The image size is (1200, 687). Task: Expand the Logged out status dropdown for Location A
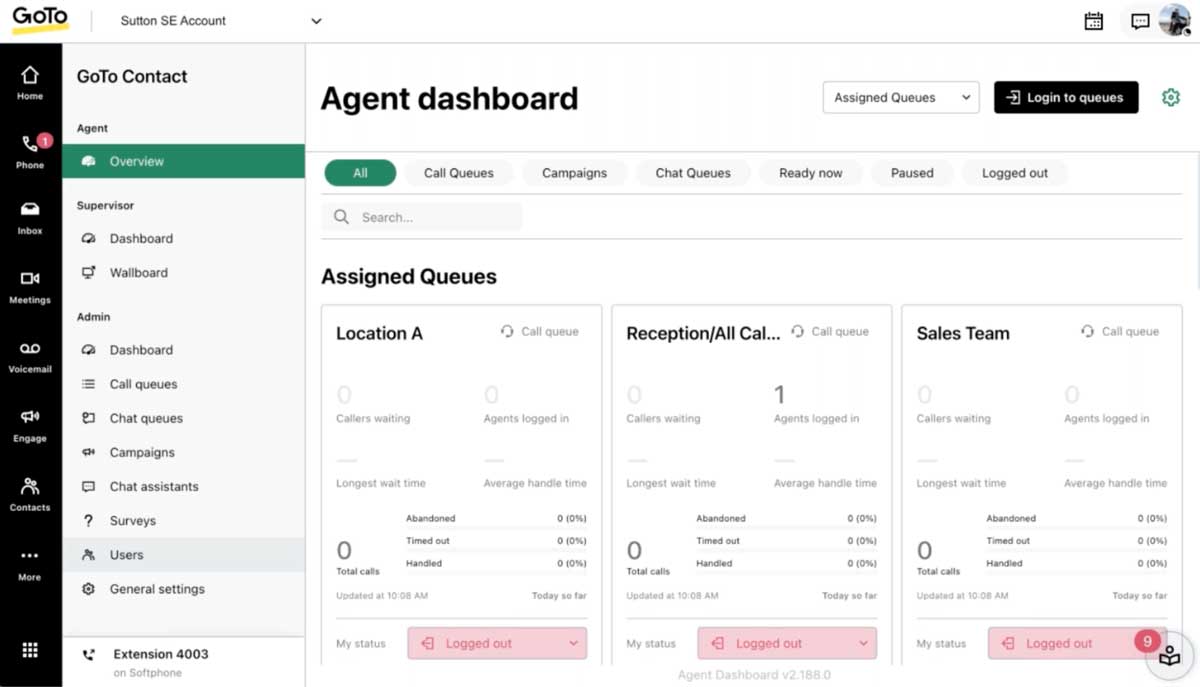(x=496, y=643)
